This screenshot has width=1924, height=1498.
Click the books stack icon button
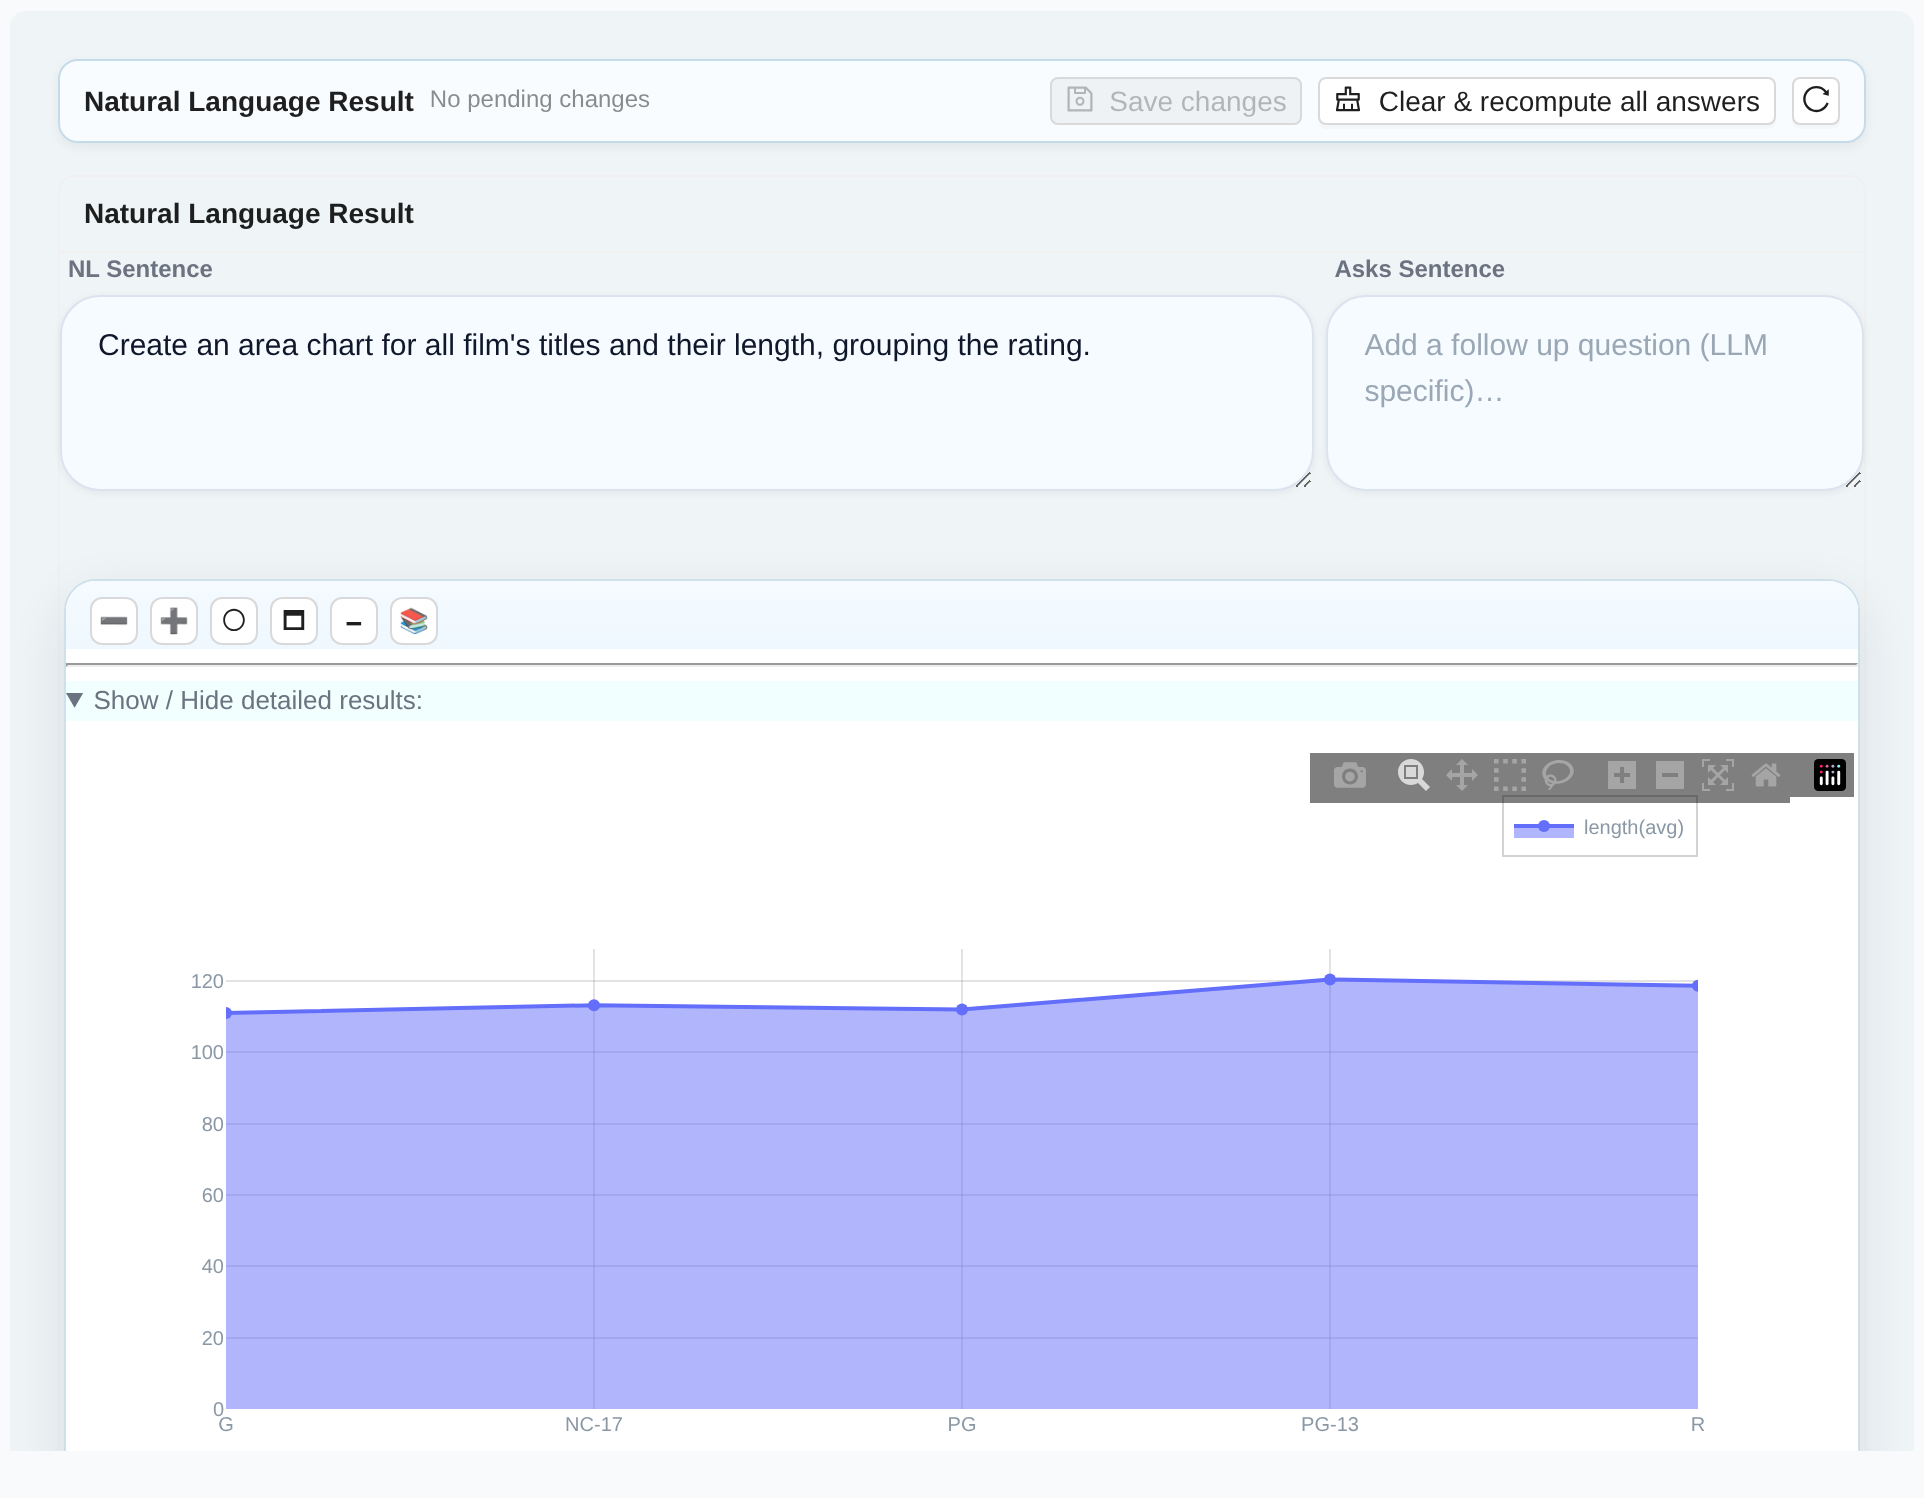[x=414, y=621]
